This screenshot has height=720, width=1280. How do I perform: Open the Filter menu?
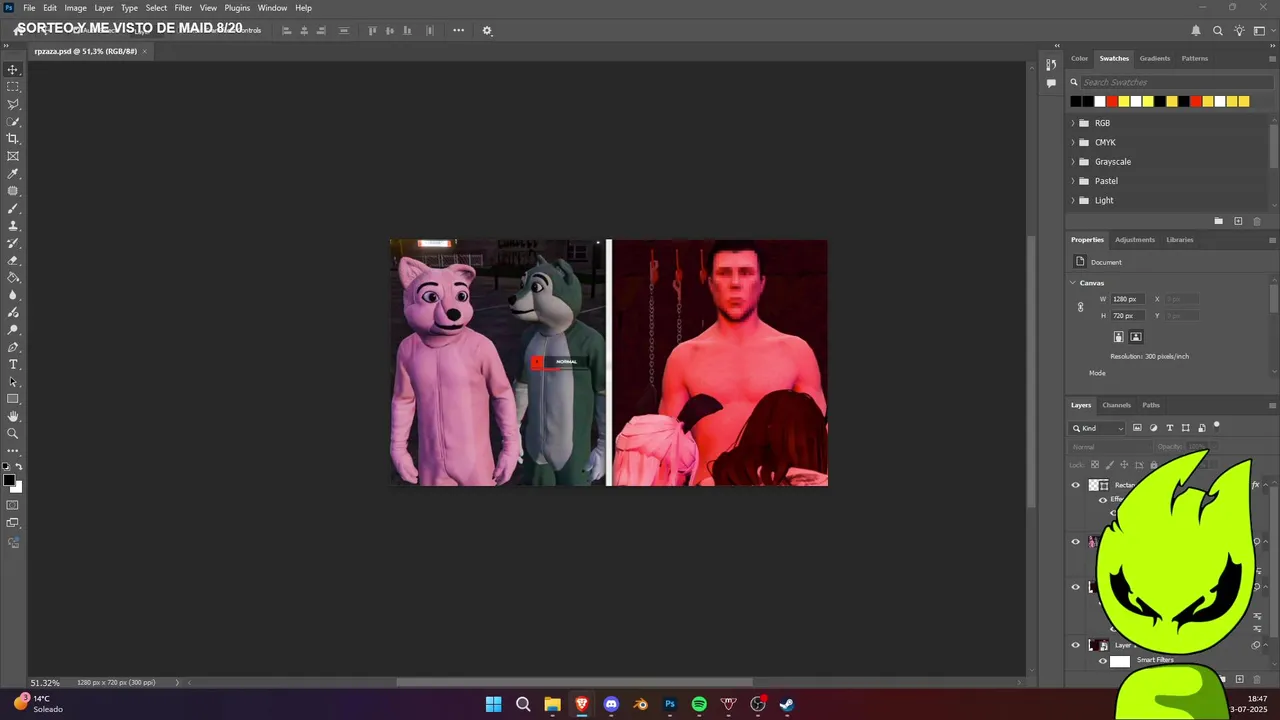pyautogui.click(x=183, y=8)
